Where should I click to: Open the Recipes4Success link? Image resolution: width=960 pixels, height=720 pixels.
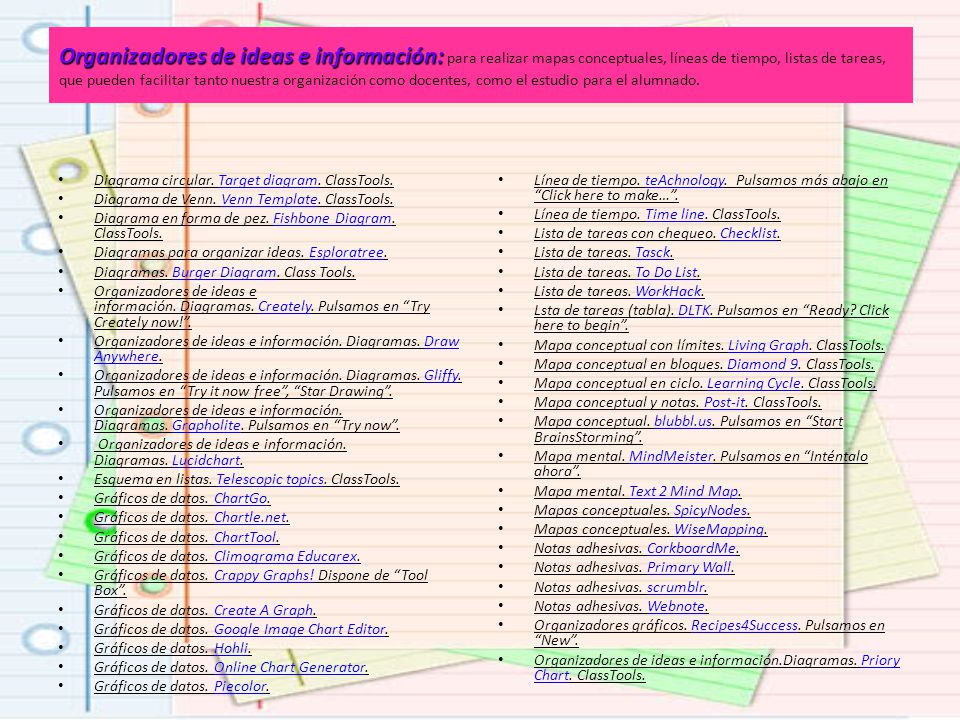coord(744,625)
